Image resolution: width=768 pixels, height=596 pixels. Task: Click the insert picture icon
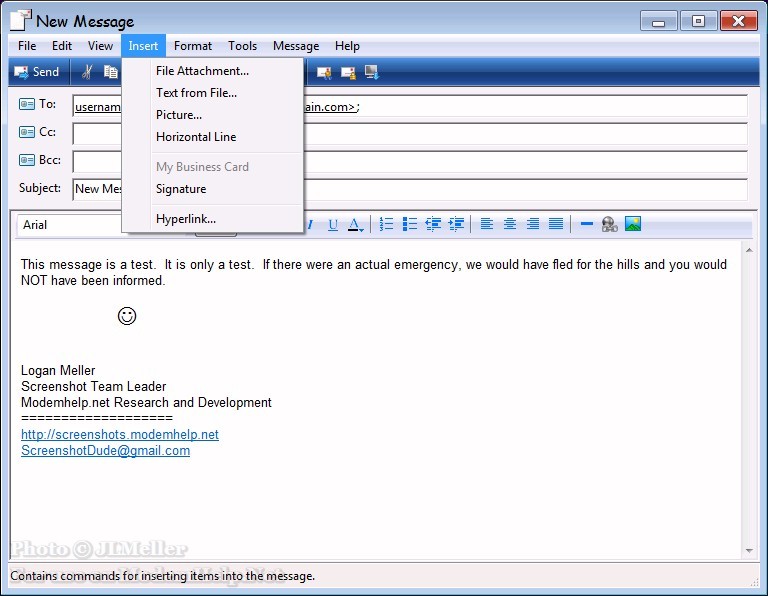(x=633, y=225)
